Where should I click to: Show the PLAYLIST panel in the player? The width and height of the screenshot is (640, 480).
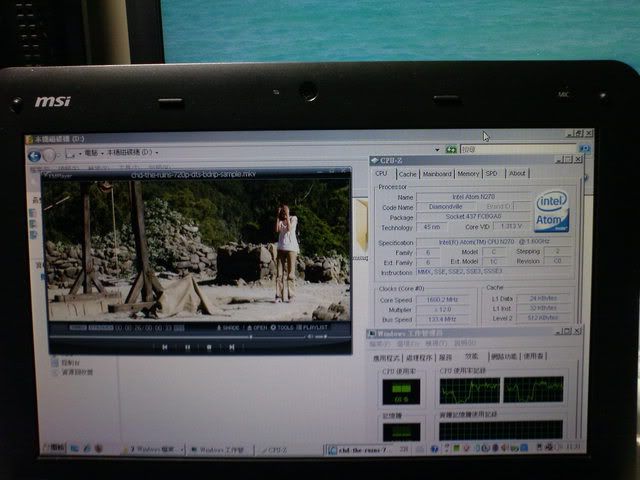(313, 327)
